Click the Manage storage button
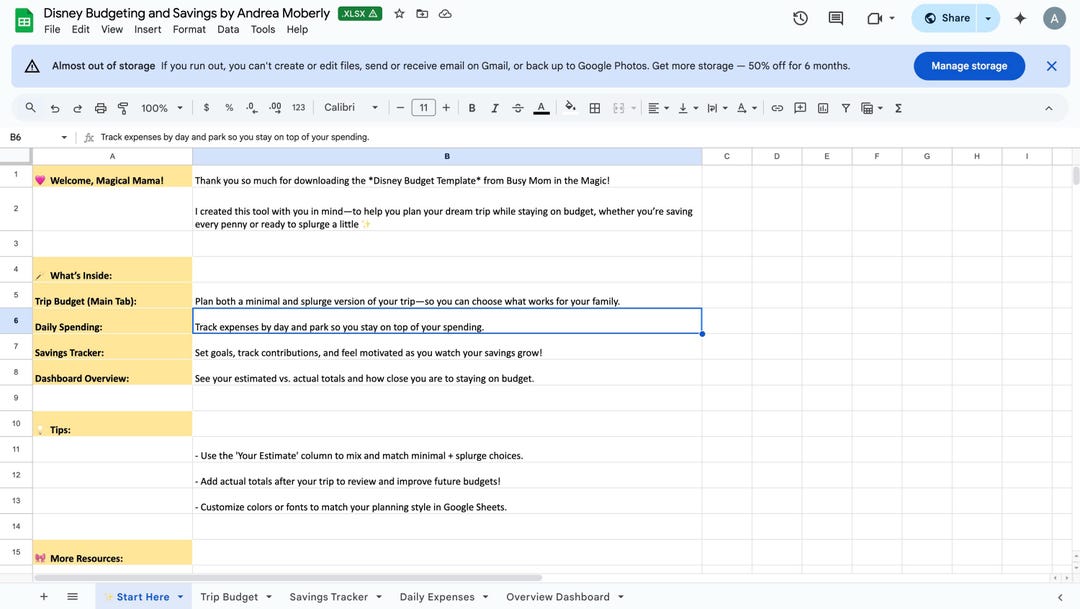1080x609 pixels. point(968,65)
